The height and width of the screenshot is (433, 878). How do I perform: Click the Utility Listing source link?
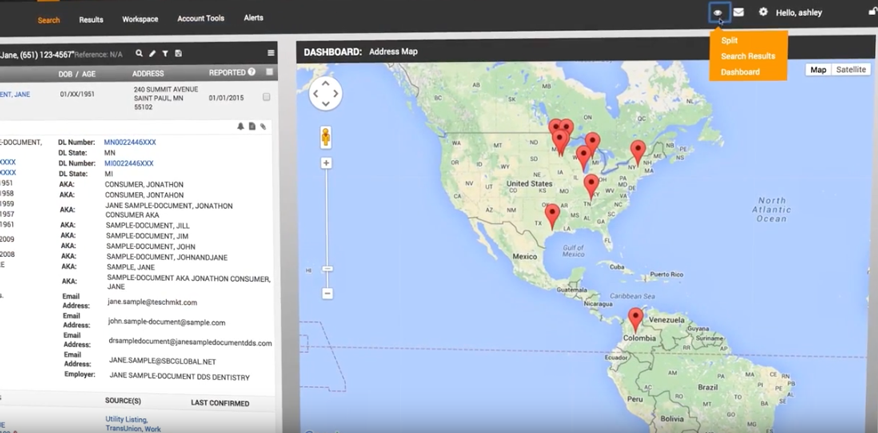click(x=126, y=420)
